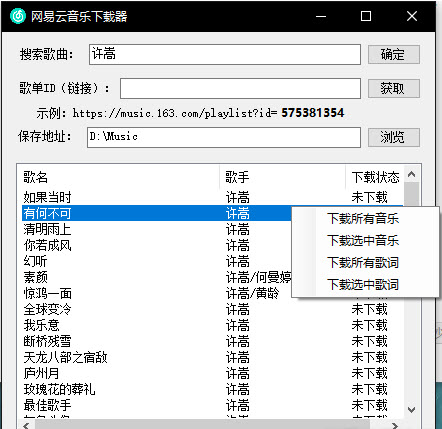Click horizontal scrollbar left arrow
Viewport: 442px width, 429px height.
pos(26,425)
